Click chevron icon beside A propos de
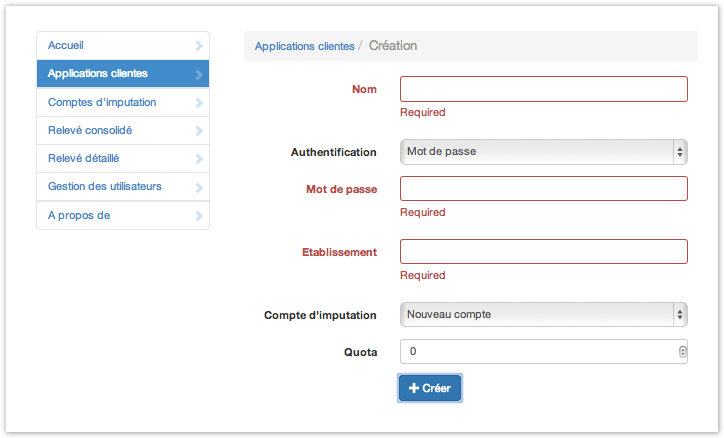This screenshot has width=724, height=438. point(199,215)
